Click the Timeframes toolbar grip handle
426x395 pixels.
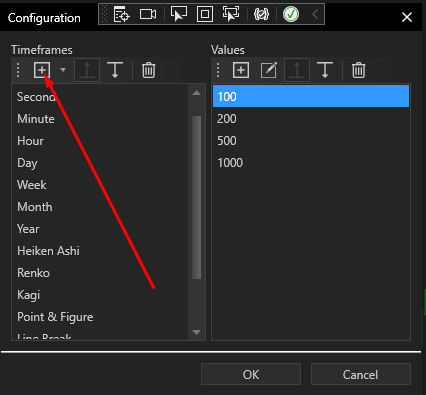pos(18,70)
